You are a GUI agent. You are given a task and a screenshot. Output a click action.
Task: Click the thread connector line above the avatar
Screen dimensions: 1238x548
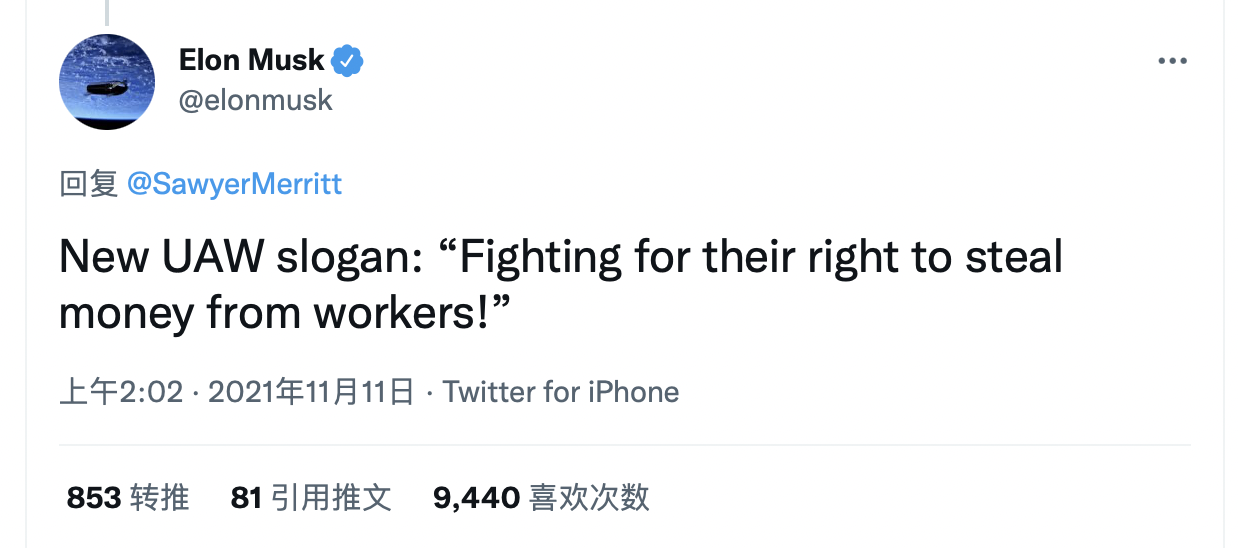tap(106, 12)
